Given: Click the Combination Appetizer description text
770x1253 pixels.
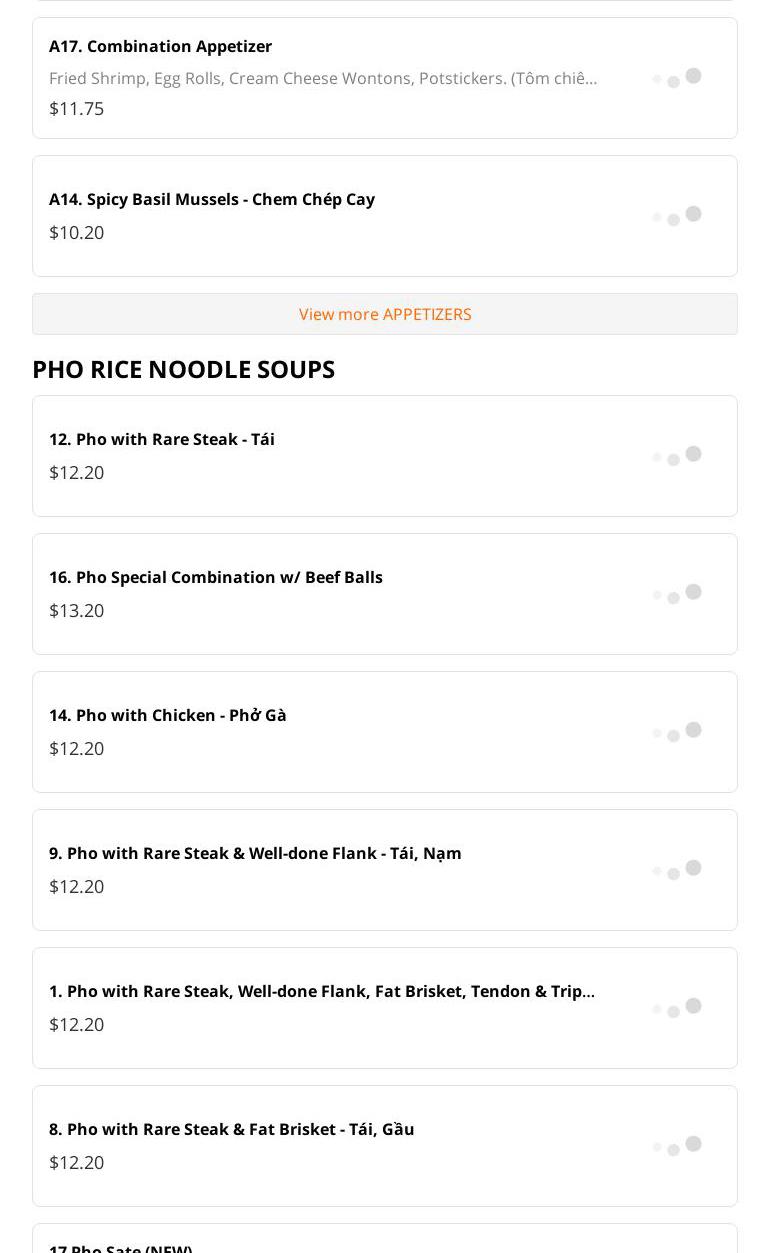Looking at the screenshot, I should [x=323, y=78].
